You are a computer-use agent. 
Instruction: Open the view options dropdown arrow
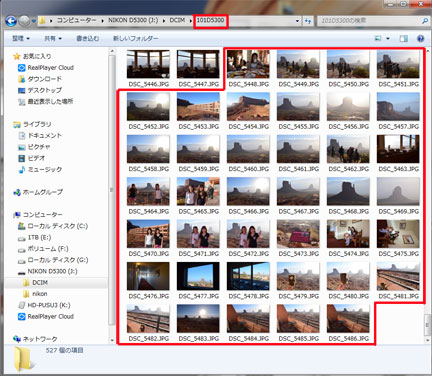tap(388, 39)
